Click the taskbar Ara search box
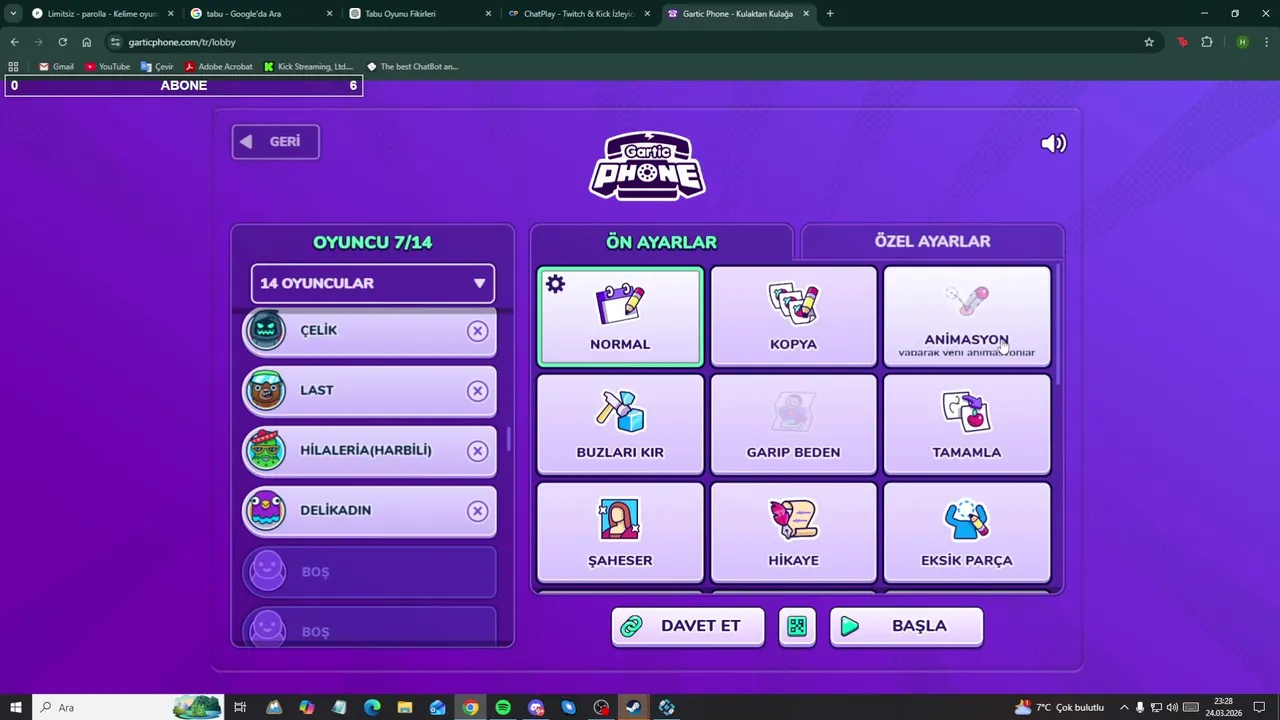The width and height of the screenshot is (1280, 720). 128,707
